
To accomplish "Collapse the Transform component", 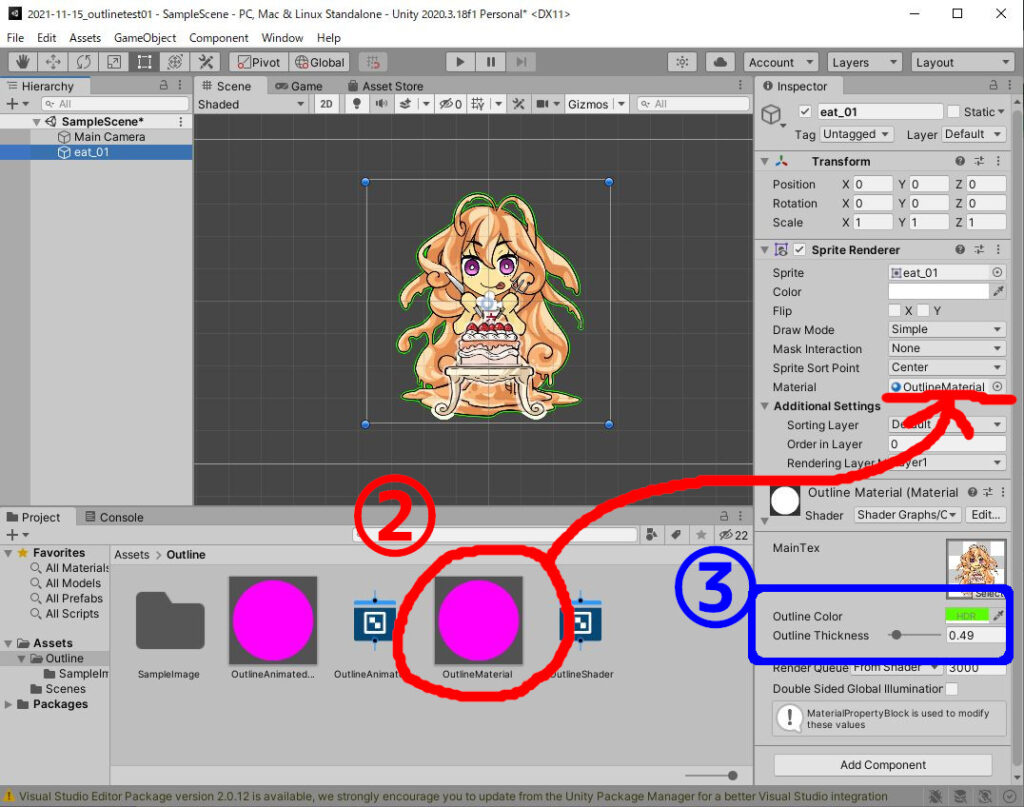I will click(x=764, y=161).
